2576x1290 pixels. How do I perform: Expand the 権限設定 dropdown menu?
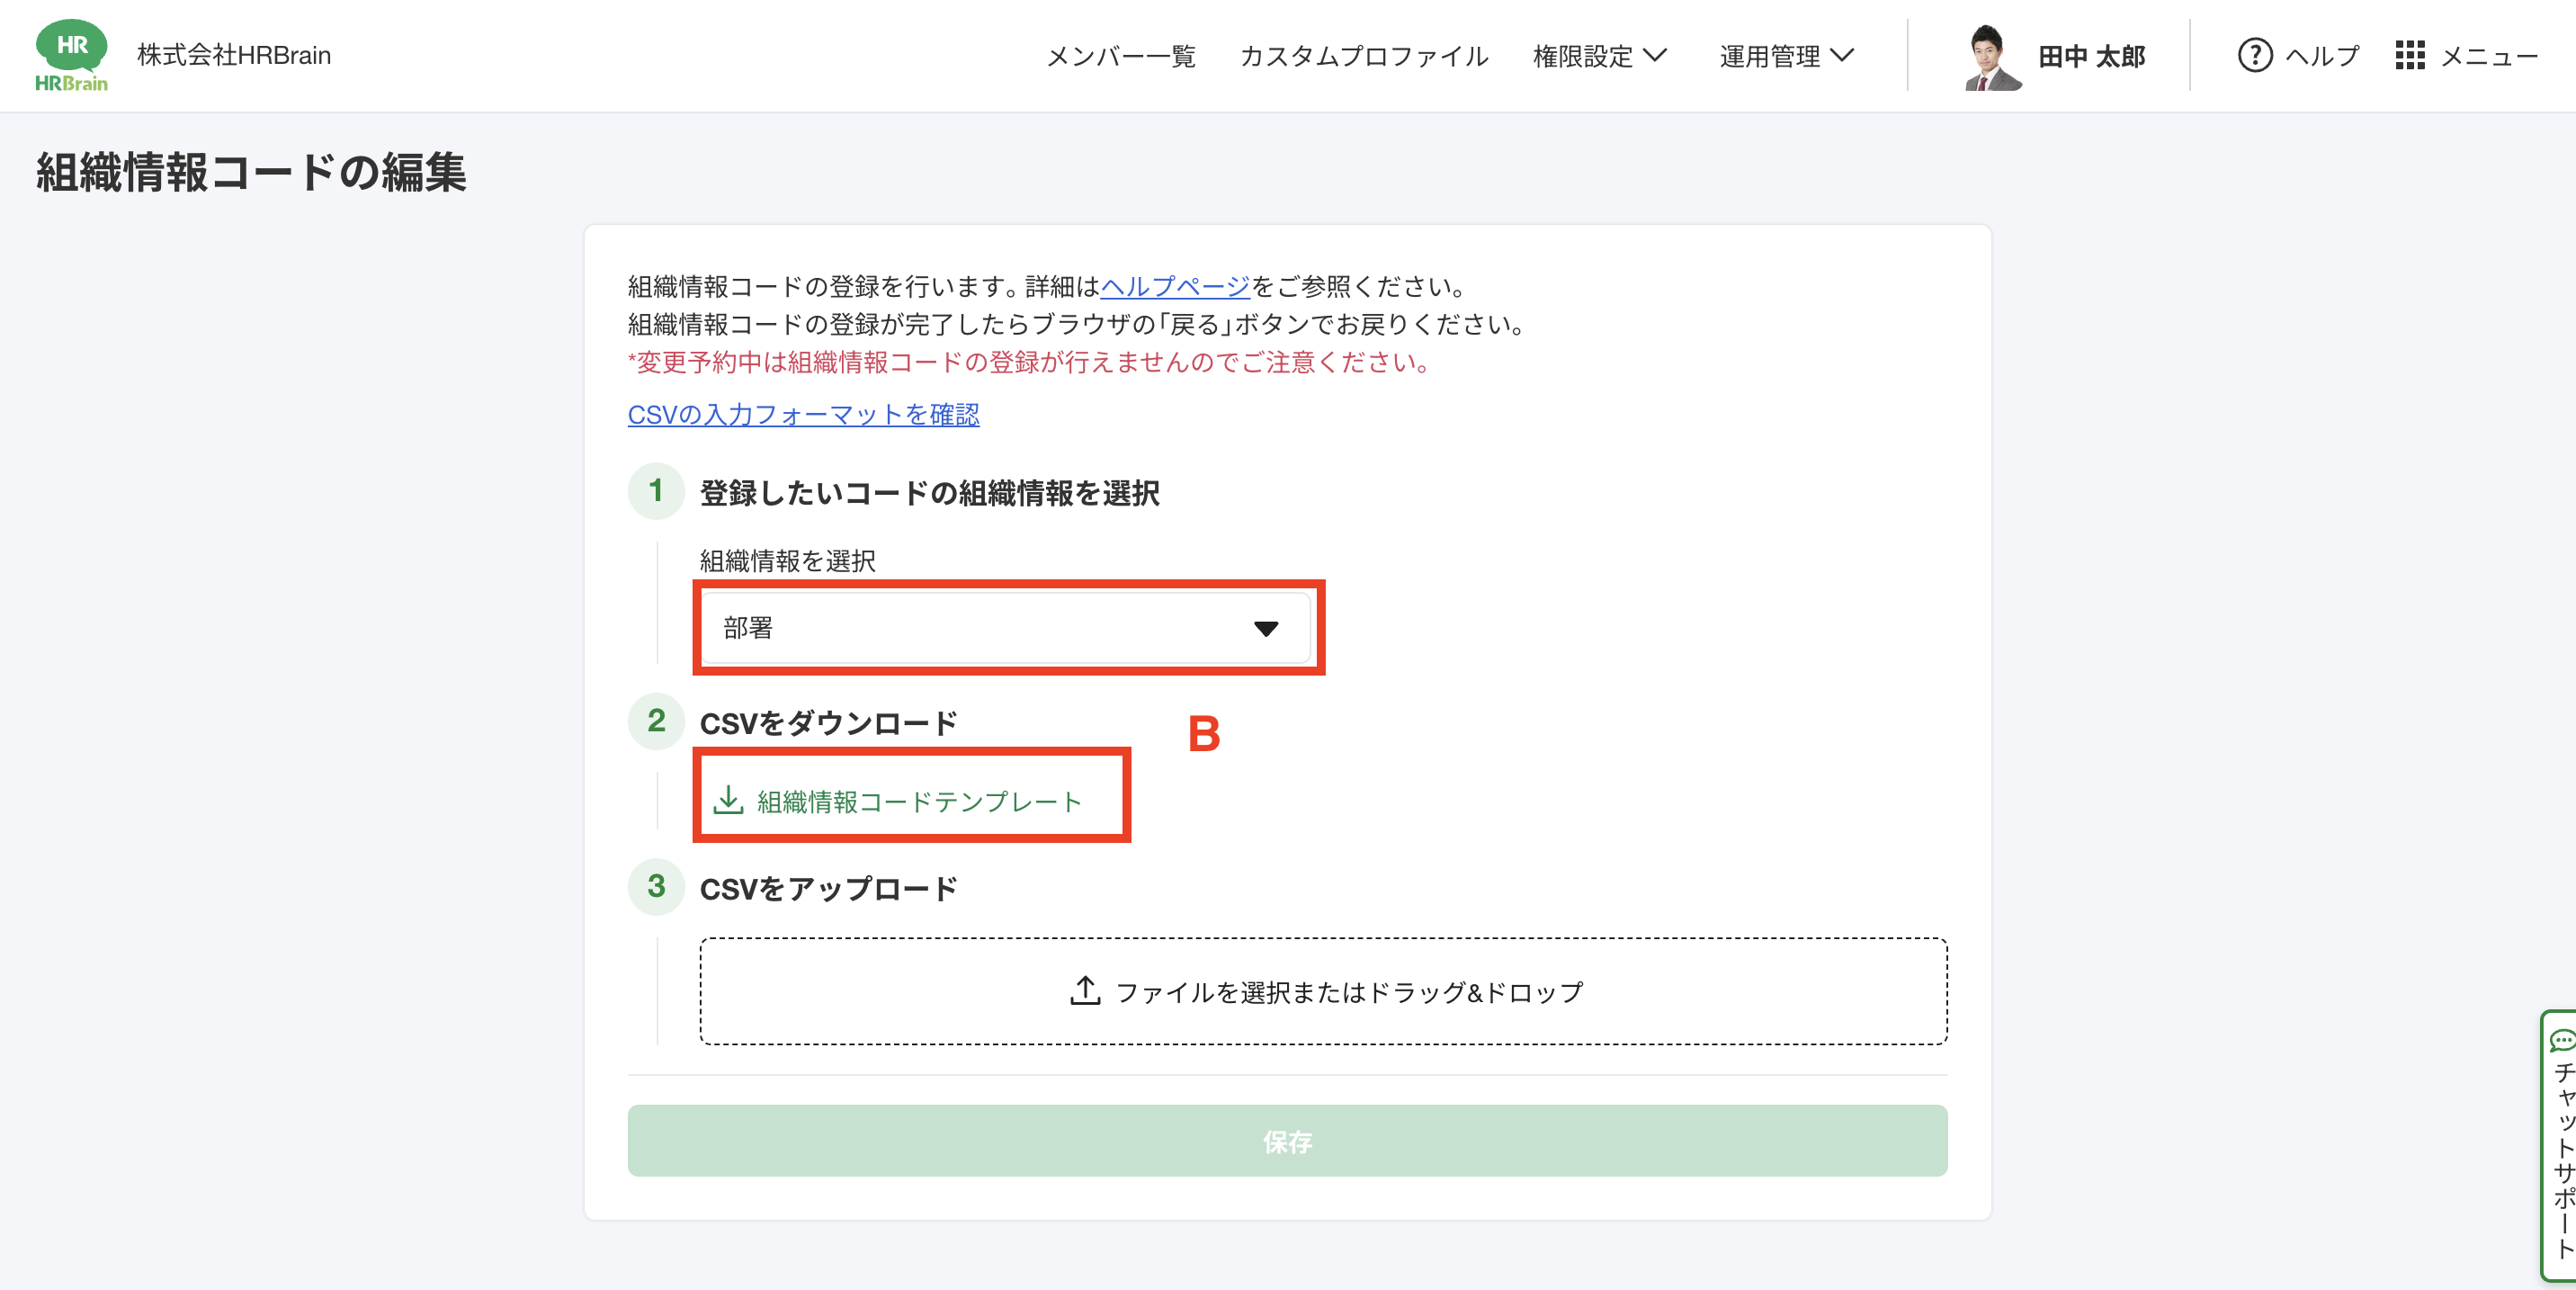click(1599, 56)
